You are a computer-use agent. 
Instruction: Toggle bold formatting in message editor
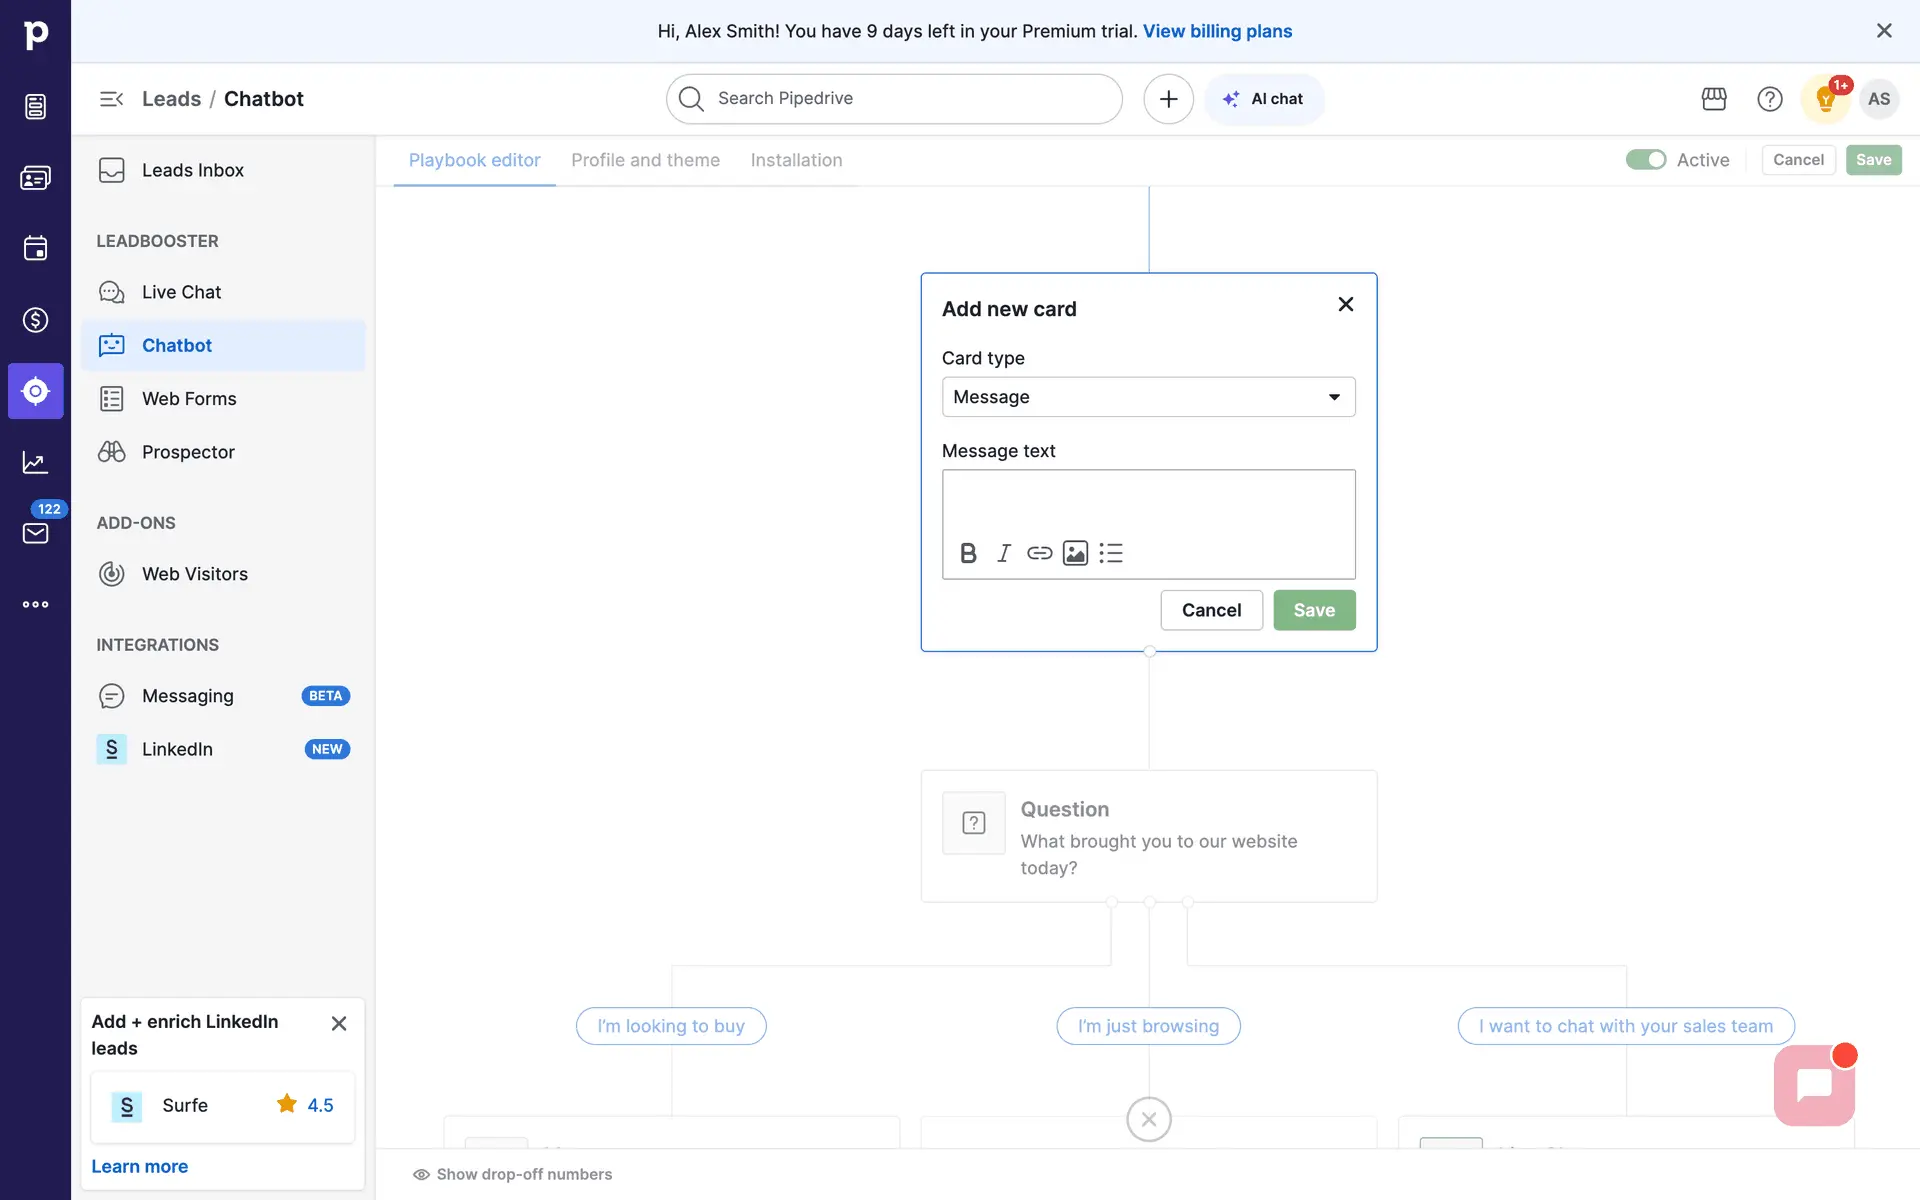coord(968,553)
